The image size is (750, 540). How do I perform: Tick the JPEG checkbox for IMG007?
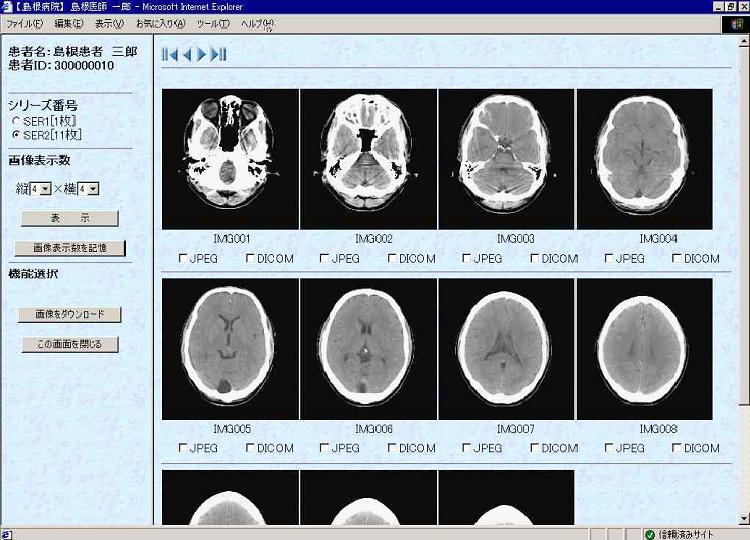click(467, 448)
